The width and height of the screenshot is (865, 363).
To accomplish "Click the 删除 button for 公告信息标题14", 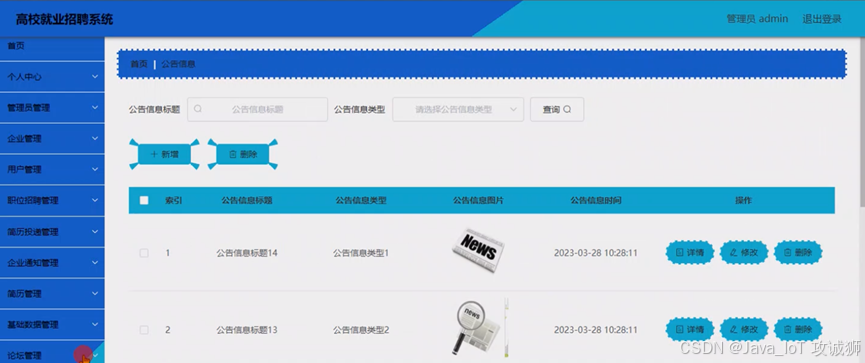I will pyautogui.click(x=798, y=253).
